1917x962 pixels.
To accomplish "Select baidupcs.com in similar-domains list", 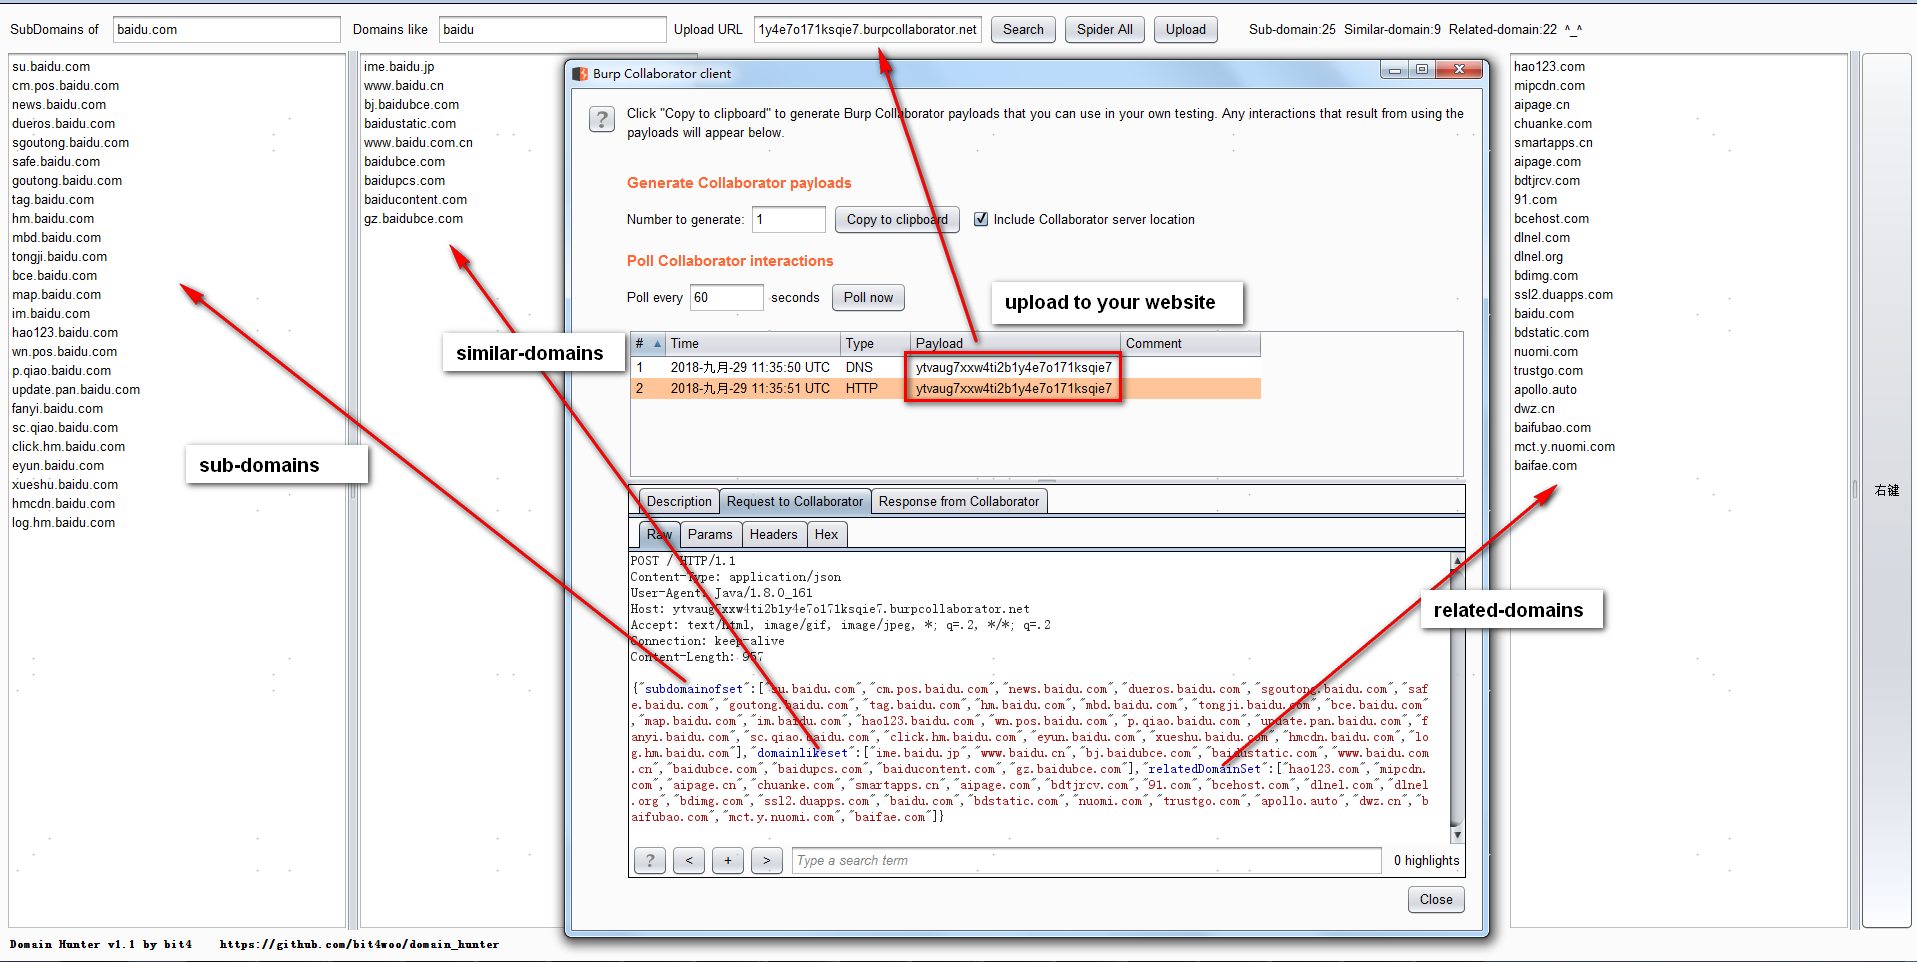I will (405, 180).
